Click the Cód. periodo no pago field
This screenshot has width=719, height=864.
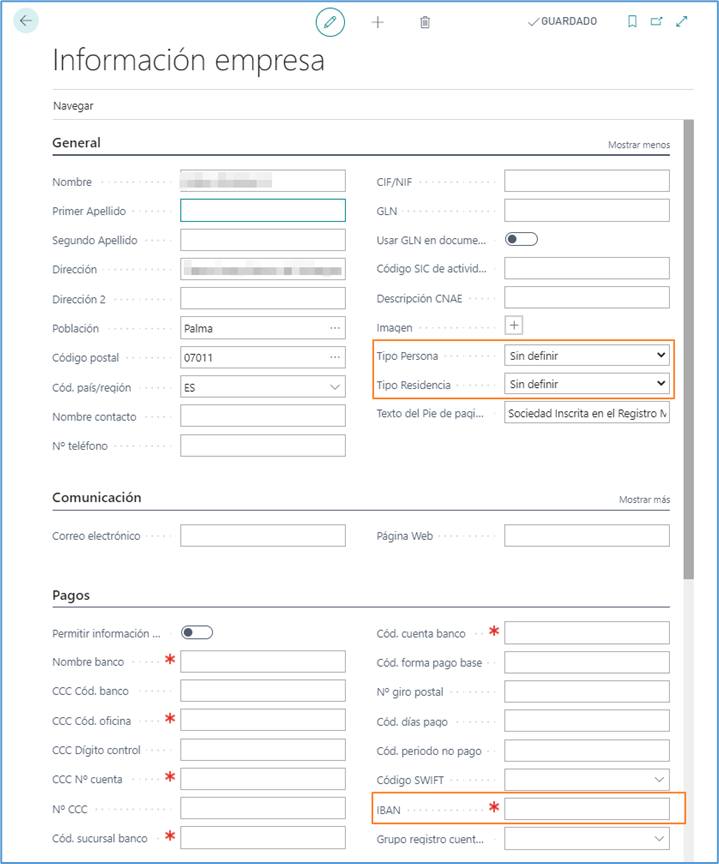point(587,750)
